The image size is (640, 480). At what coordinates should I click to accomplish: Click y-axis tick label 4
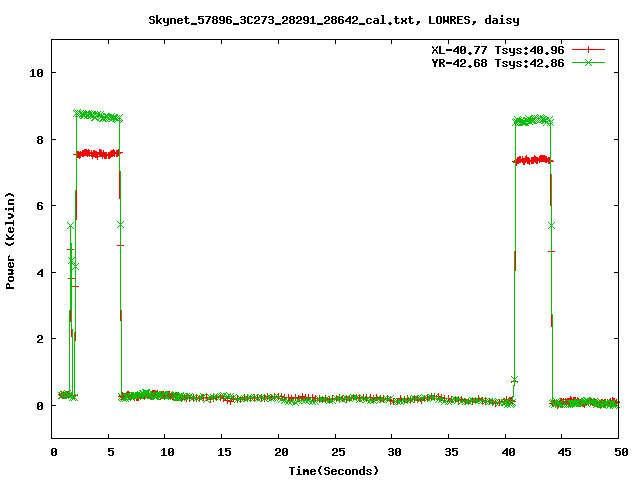coord(40,273)
